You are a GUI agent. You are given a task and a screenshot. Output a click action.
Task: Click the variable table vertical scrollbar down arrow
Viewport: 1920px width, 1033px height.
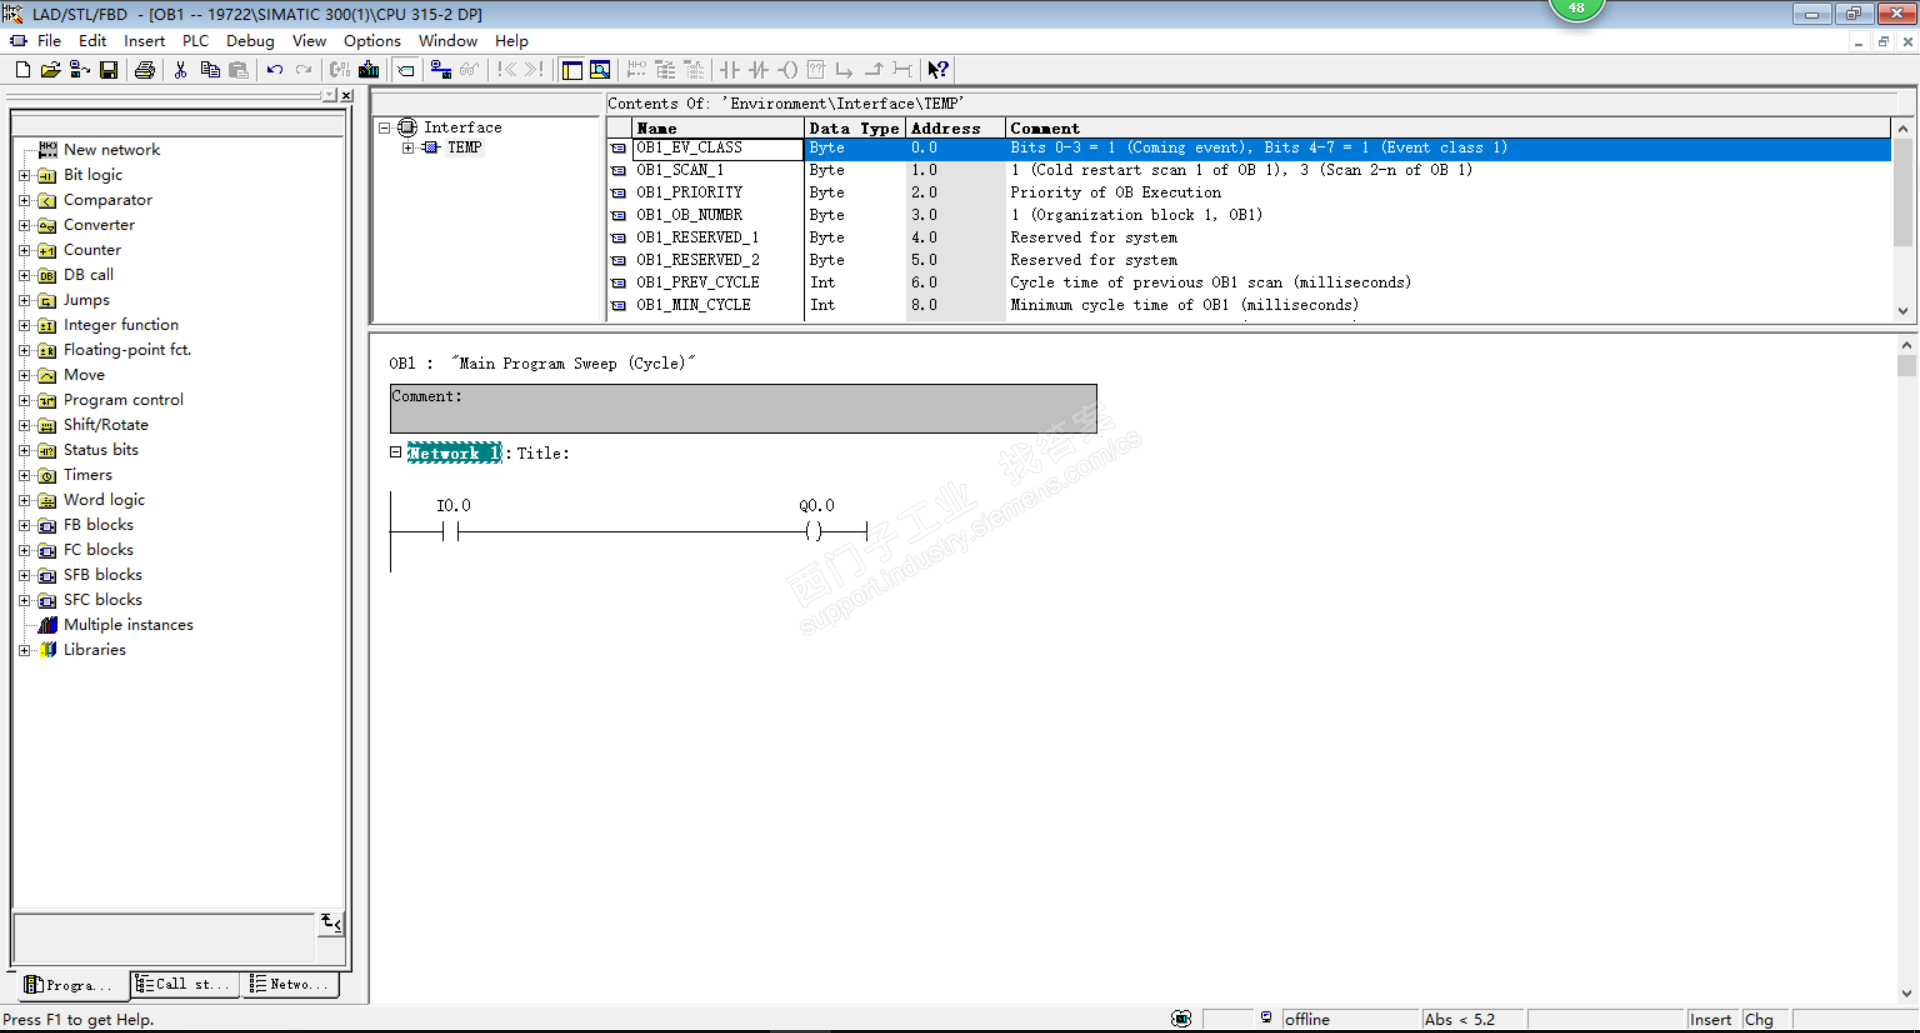coord(1903,311)
